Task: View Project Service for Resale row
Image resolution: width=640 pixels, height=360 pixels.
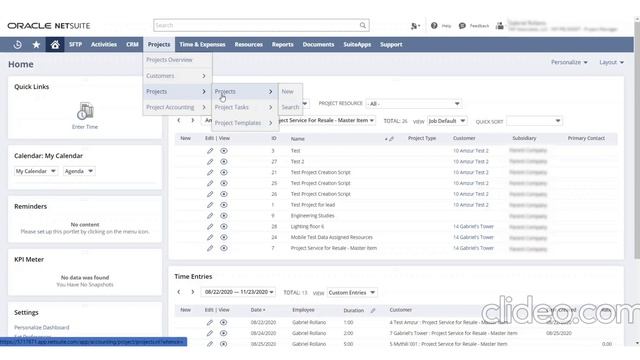Action: 224,248
